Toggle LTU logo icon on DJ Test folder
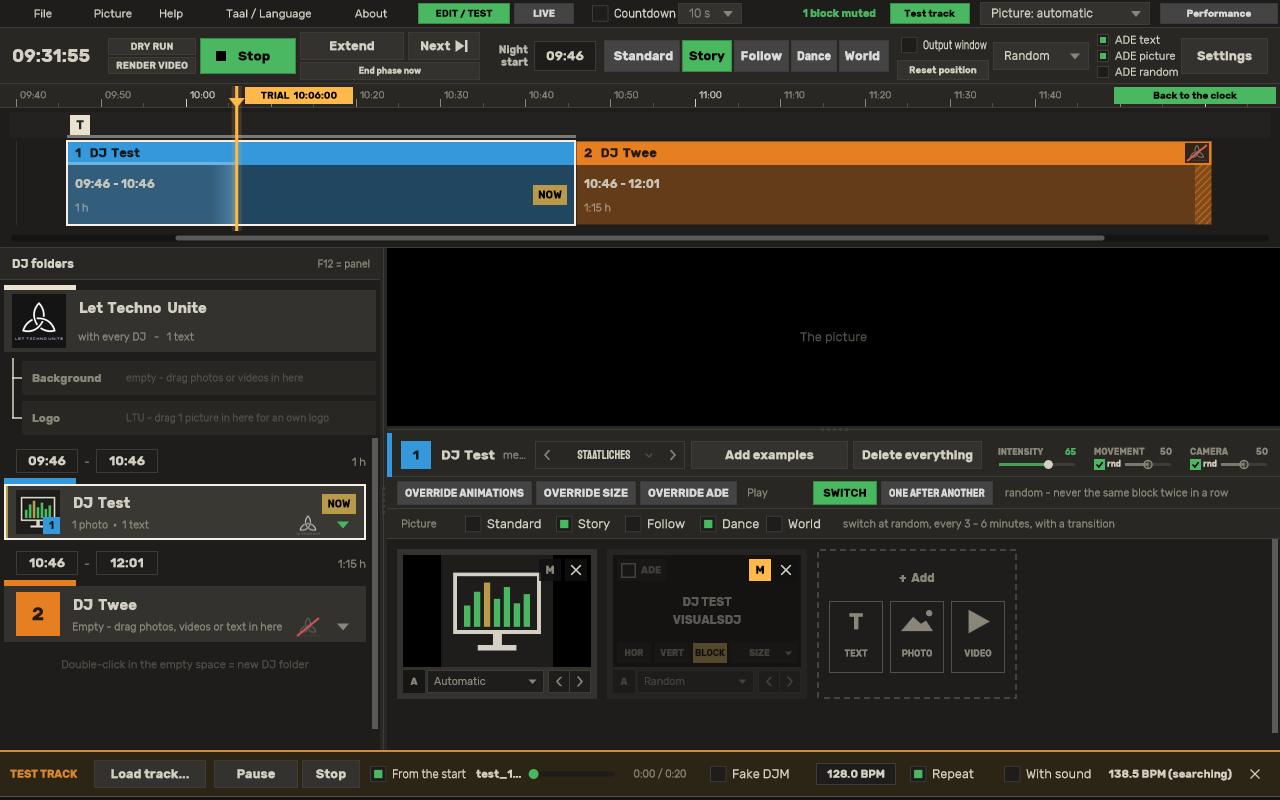The image size is (1280, 800). (308, 523)
